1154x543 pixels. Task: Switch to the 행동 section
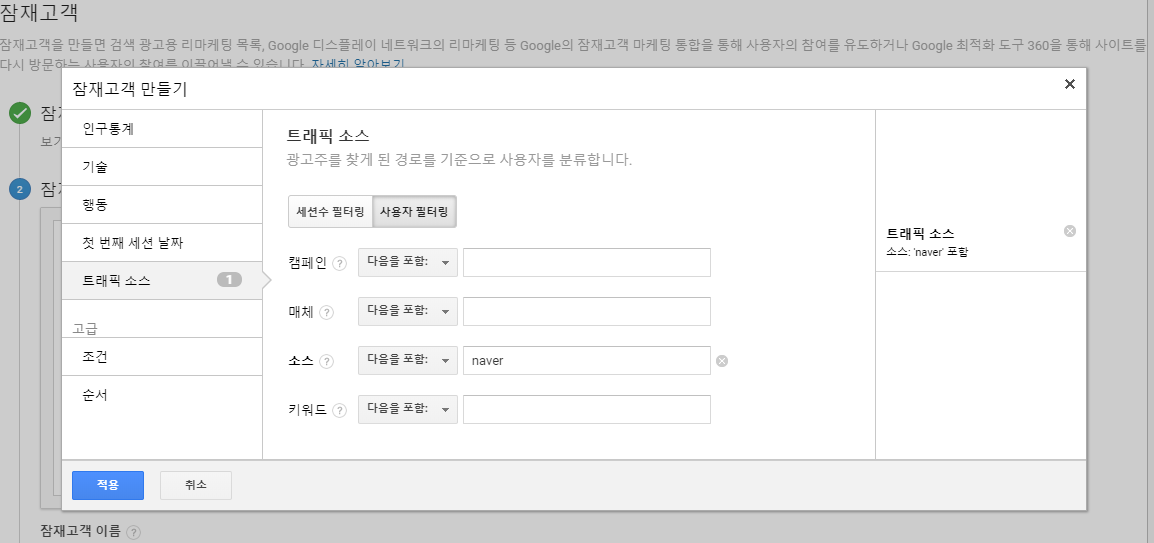pos(162,205)
